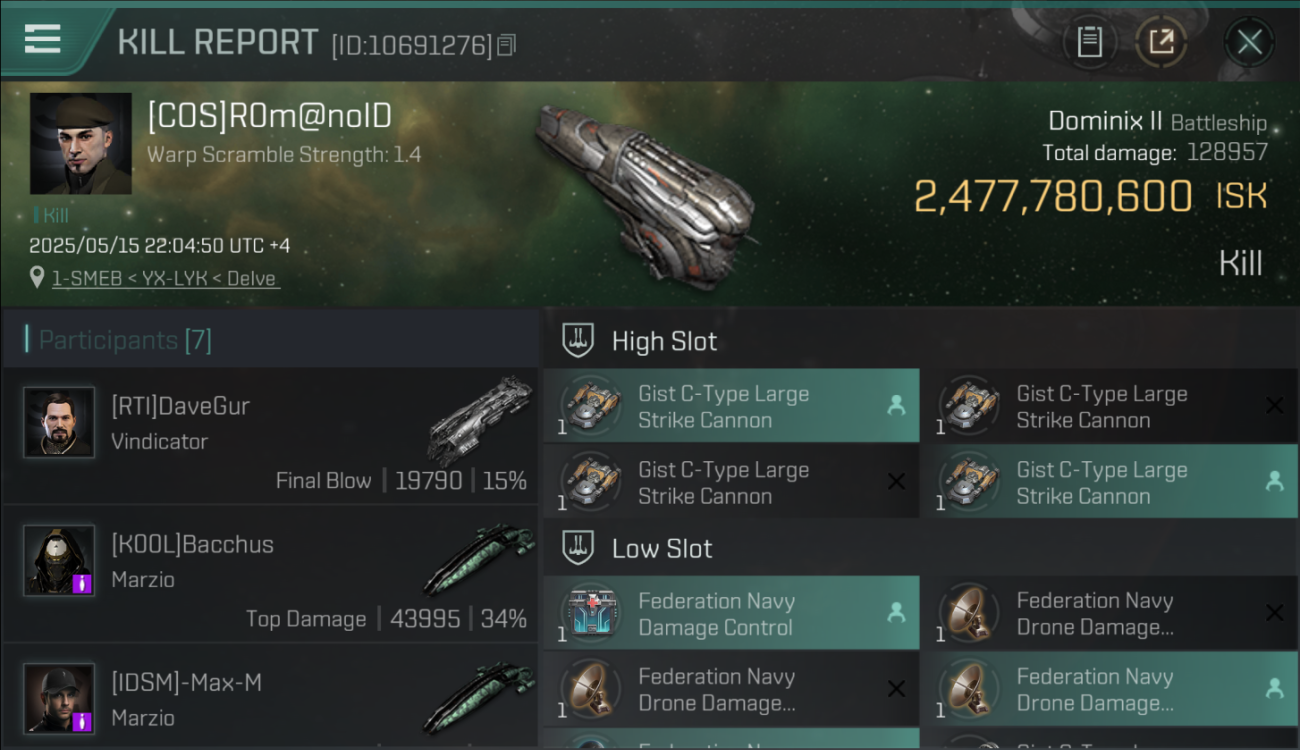Open the clipboard notes icon
Image resolution: width=1300 pixels, height=750 pixels.
[x=1089, y=42]
